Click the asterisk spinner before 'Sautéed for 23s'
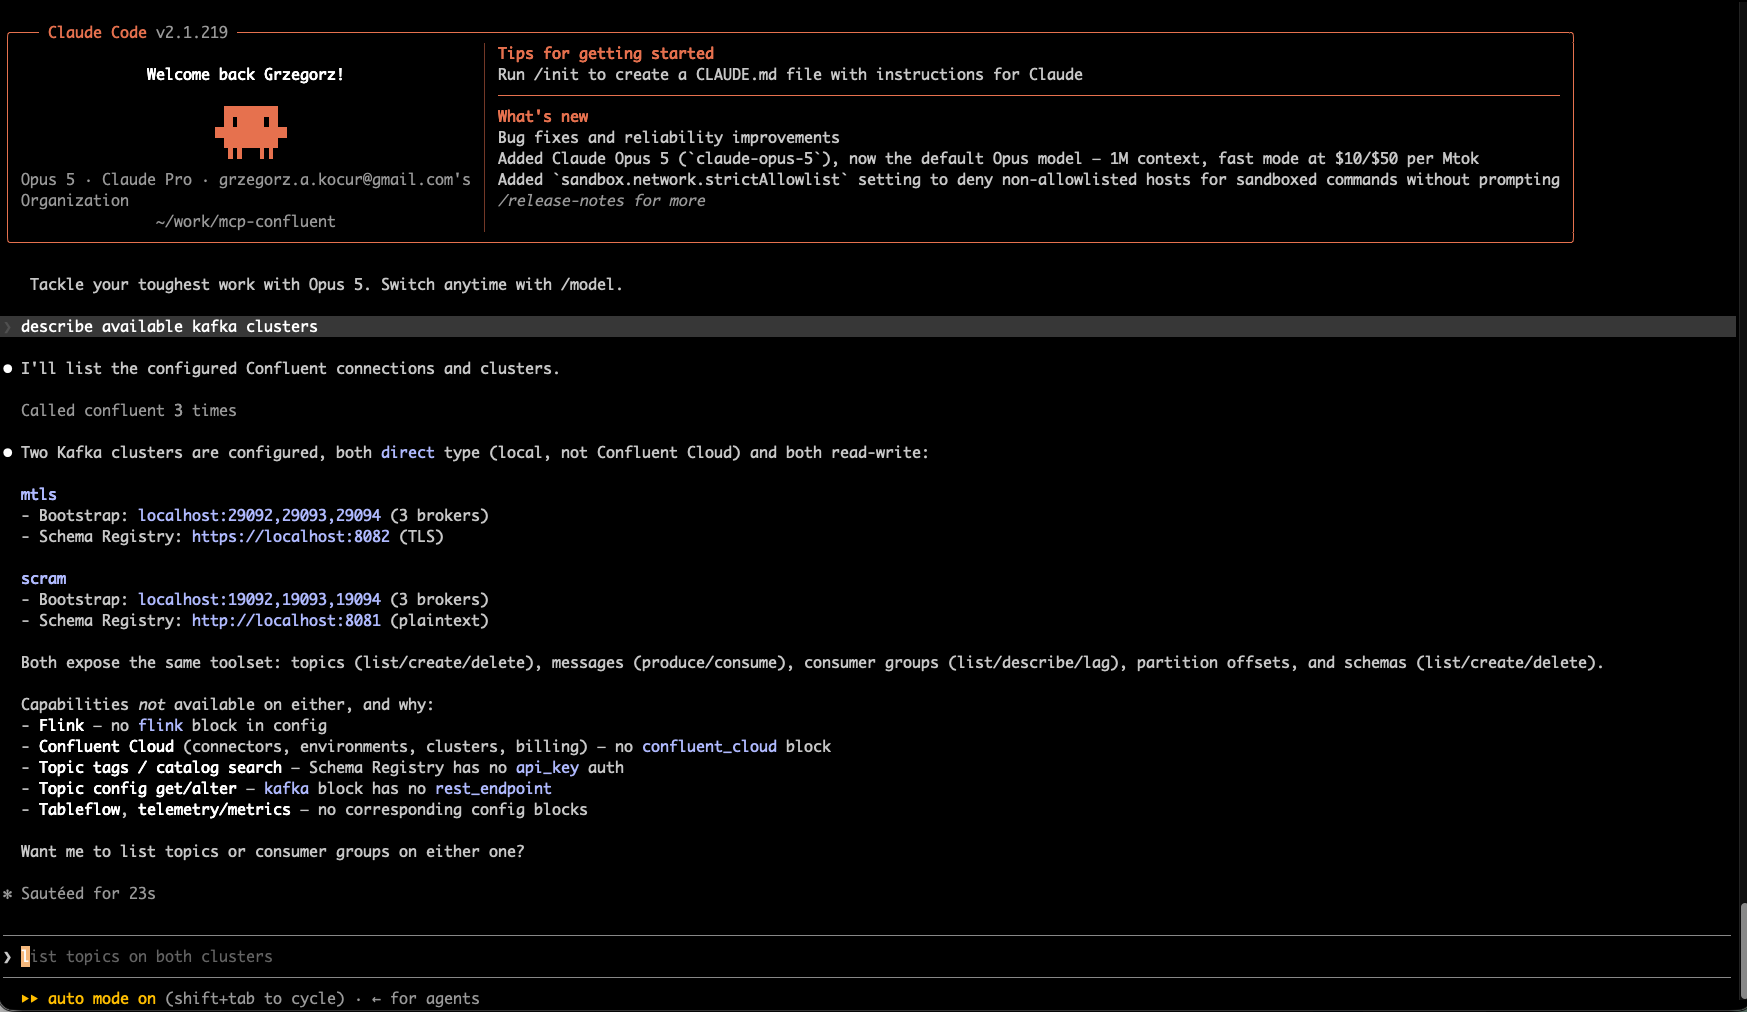The width and height of the screenshot is (1747, 1012). click(x=8, y=894)
